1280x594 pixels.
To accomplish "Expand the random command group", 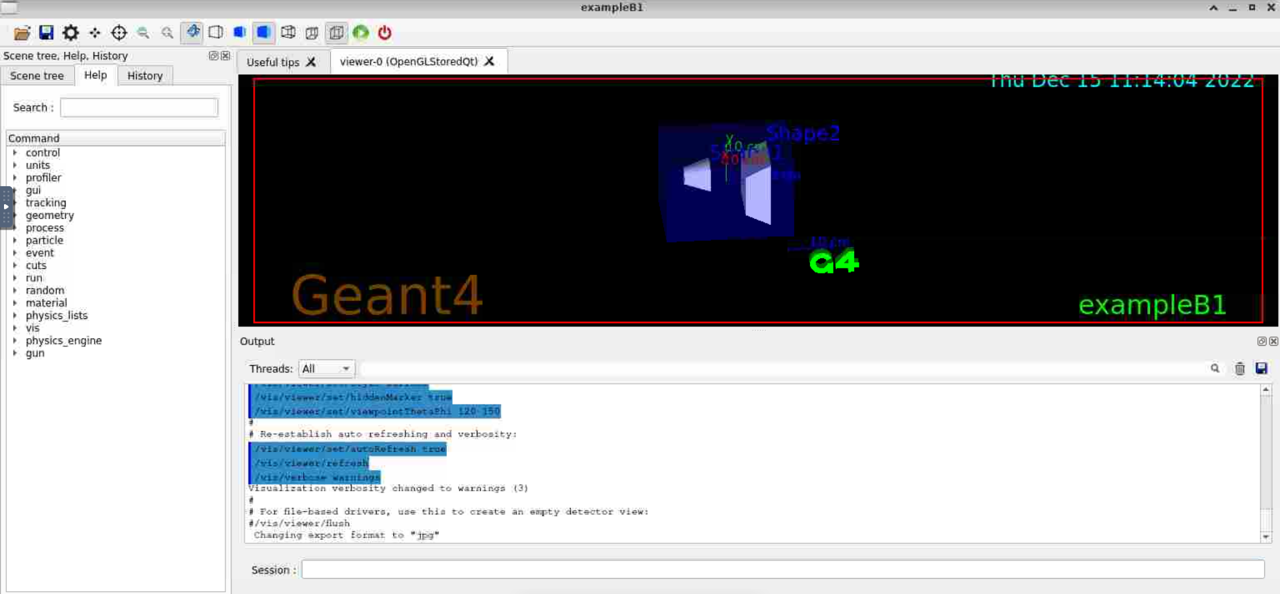I will 15,291.
